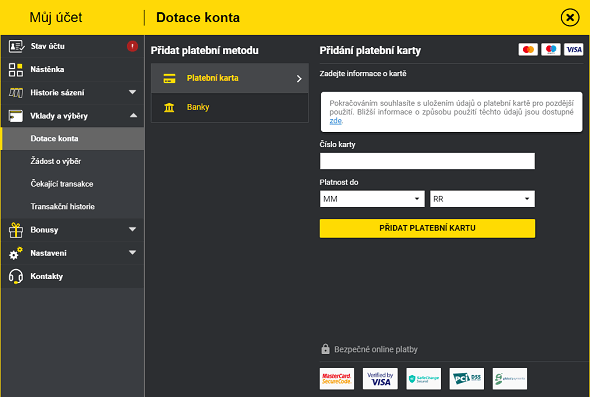Select the Platební karta payment method

(230, 78)
